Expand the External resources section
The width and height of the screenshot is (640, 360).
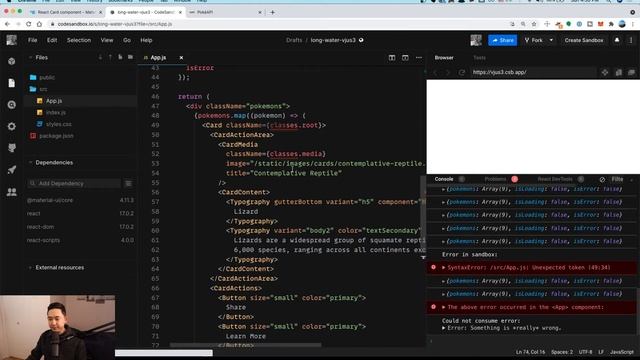30,268
